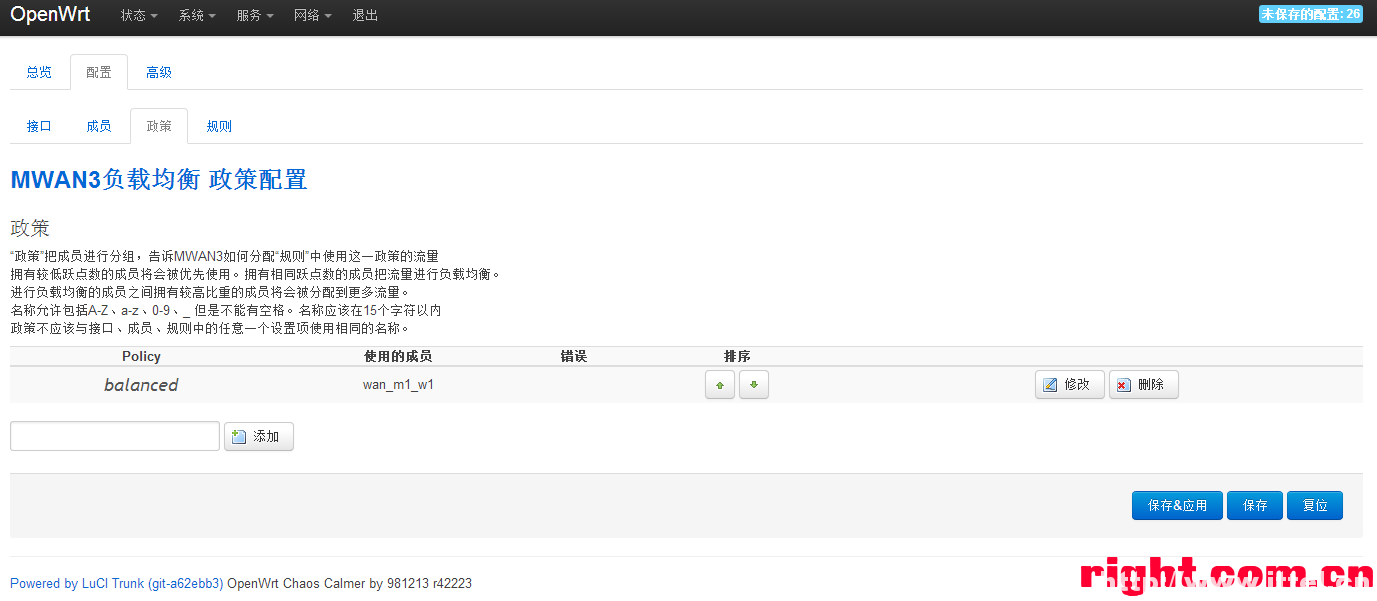Click the 使用的成员 column header

pyautogui.click(x=398, y=356)
